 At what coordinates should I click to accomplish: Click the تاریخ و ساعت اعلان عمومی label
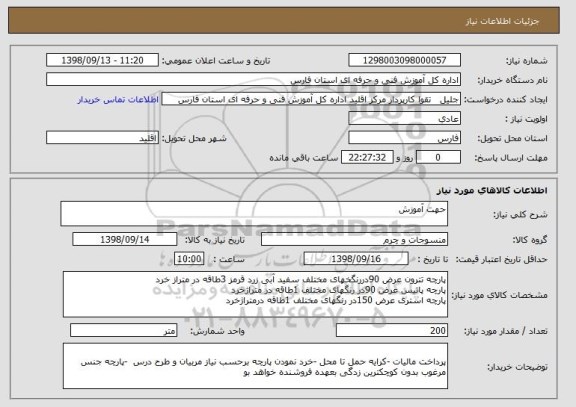coord(216,61)
